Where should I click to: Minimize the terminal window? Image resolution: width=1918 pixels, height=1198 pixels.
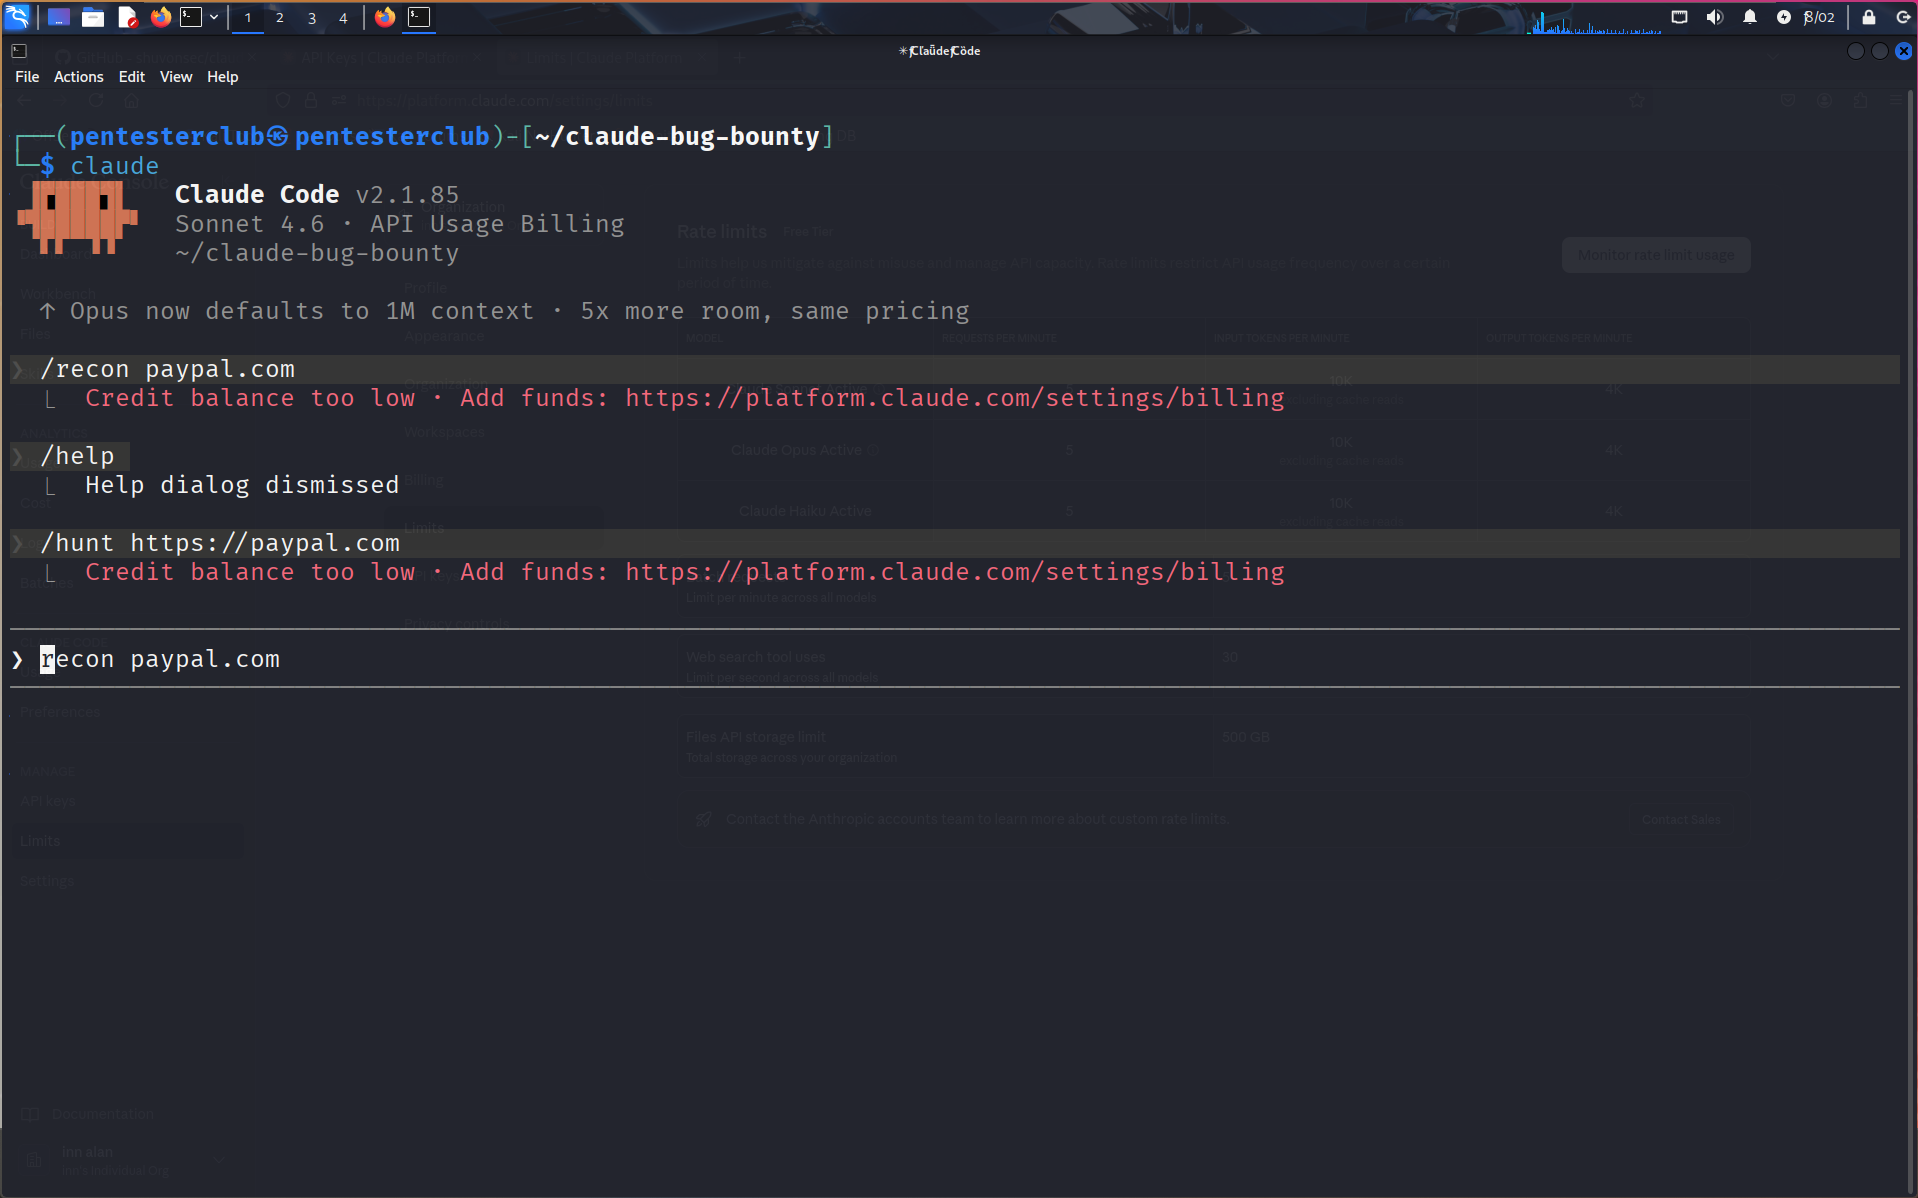1855,51
